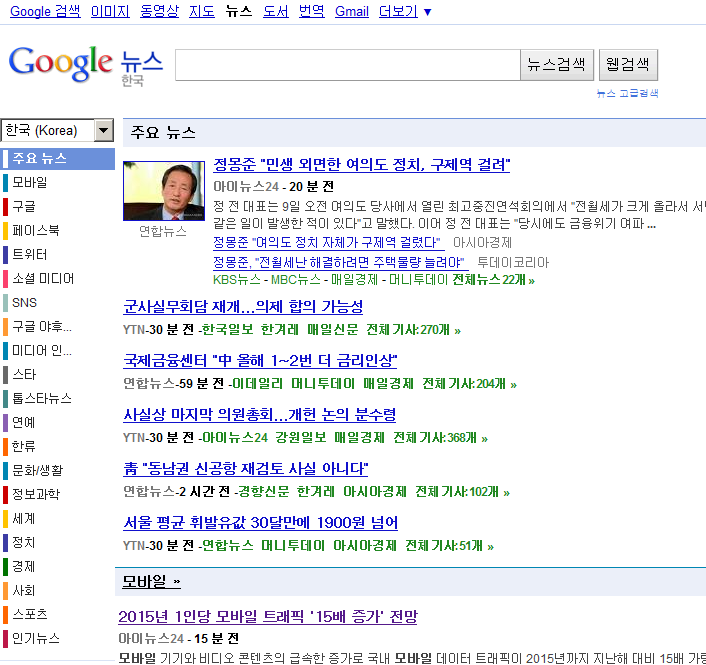
Task: Select 구글 sidebar section
Action: 23,206
